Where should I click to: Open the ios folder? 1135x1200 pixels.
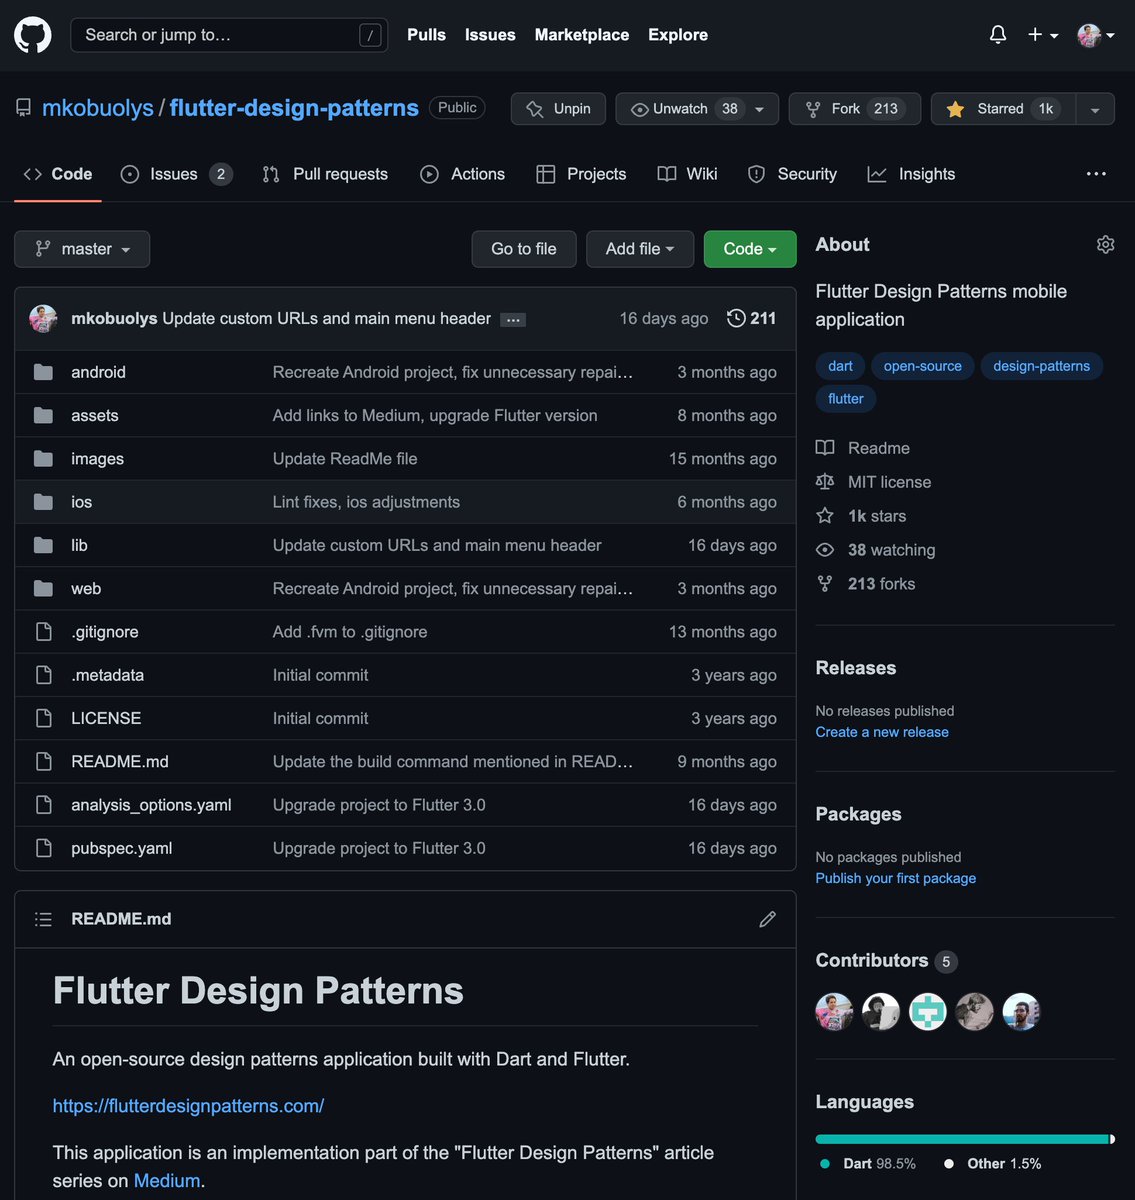coord(81,502)
